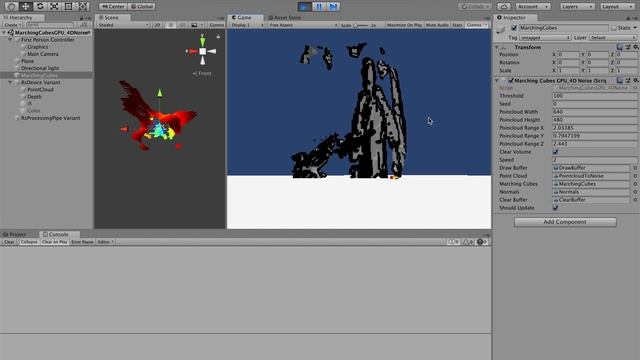Open the Free Aspect dropdown
Image resolution: width=640 pixels, height=360 pixels.
pyautogui.click(x=303, y=25)
